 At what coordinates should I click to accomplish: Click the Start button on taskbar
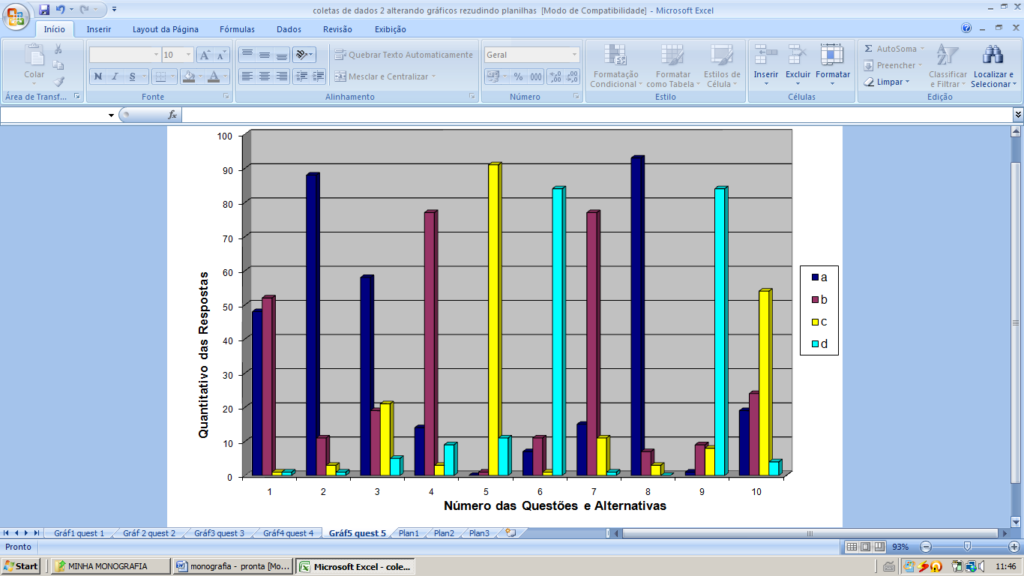click(x=21, y=566)
